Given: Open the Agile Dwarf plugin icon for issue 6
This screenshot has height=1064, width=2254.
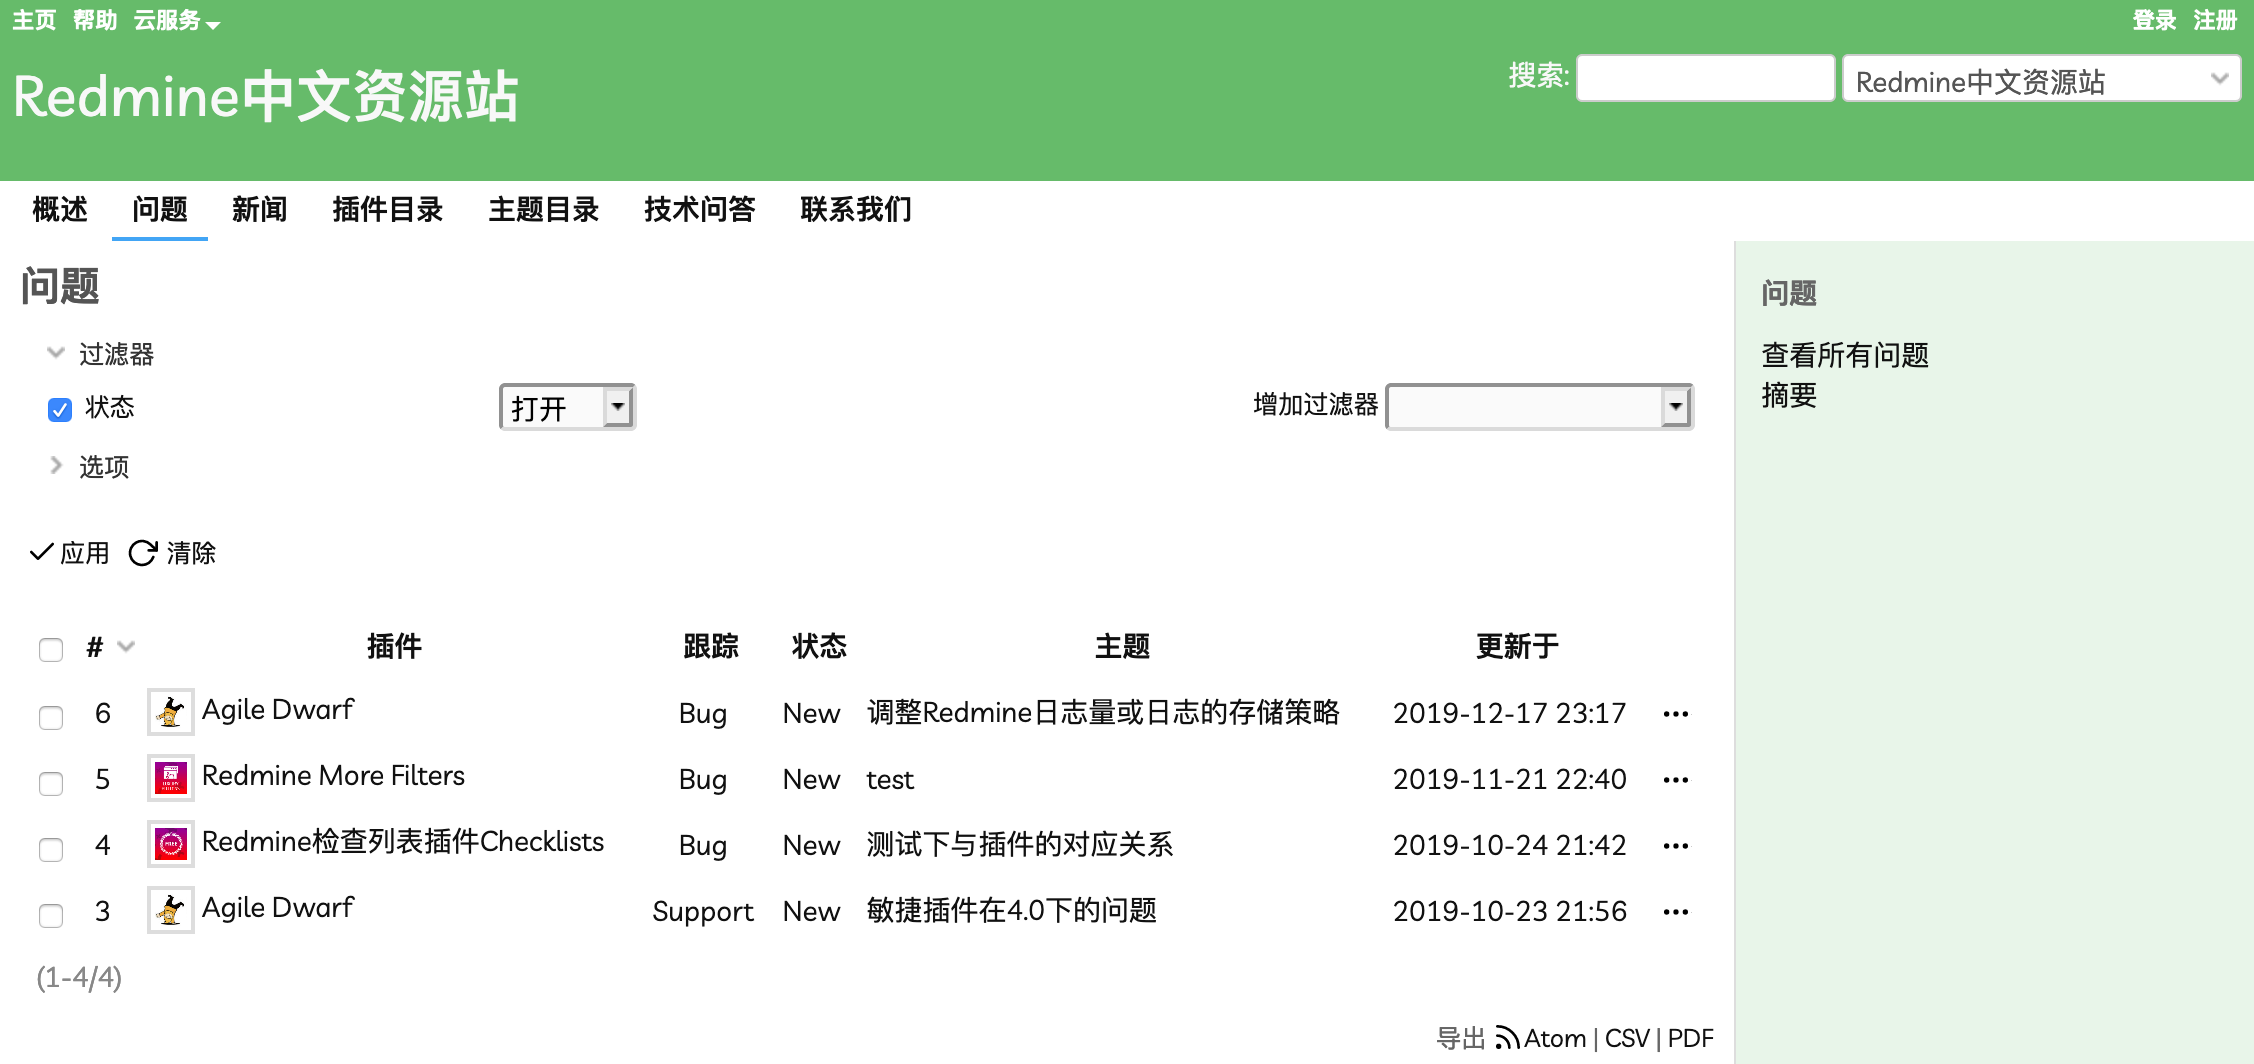Looking at the screenshot, I should [171, 712].
